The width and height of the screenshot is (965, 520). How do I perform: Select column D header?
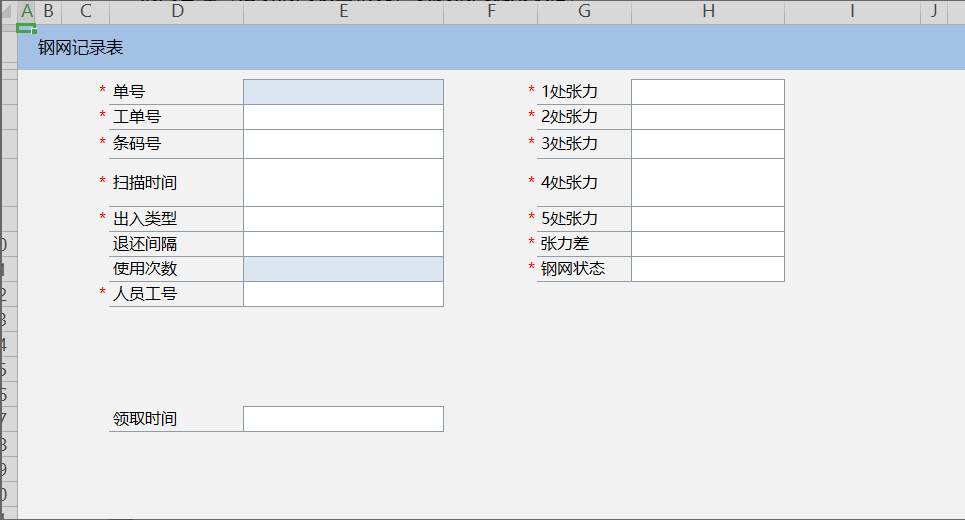coord(176,12)
